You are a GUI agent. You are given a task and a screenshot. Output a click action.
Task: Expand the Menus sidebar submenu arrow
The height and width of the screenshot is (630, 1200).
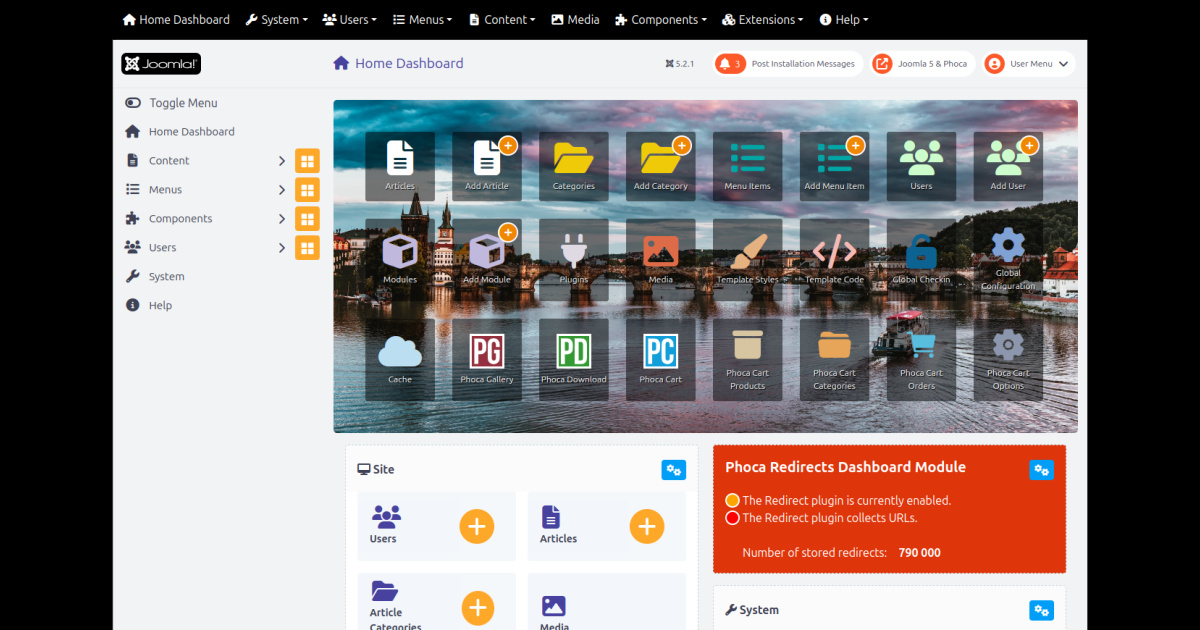coord(282,190)
